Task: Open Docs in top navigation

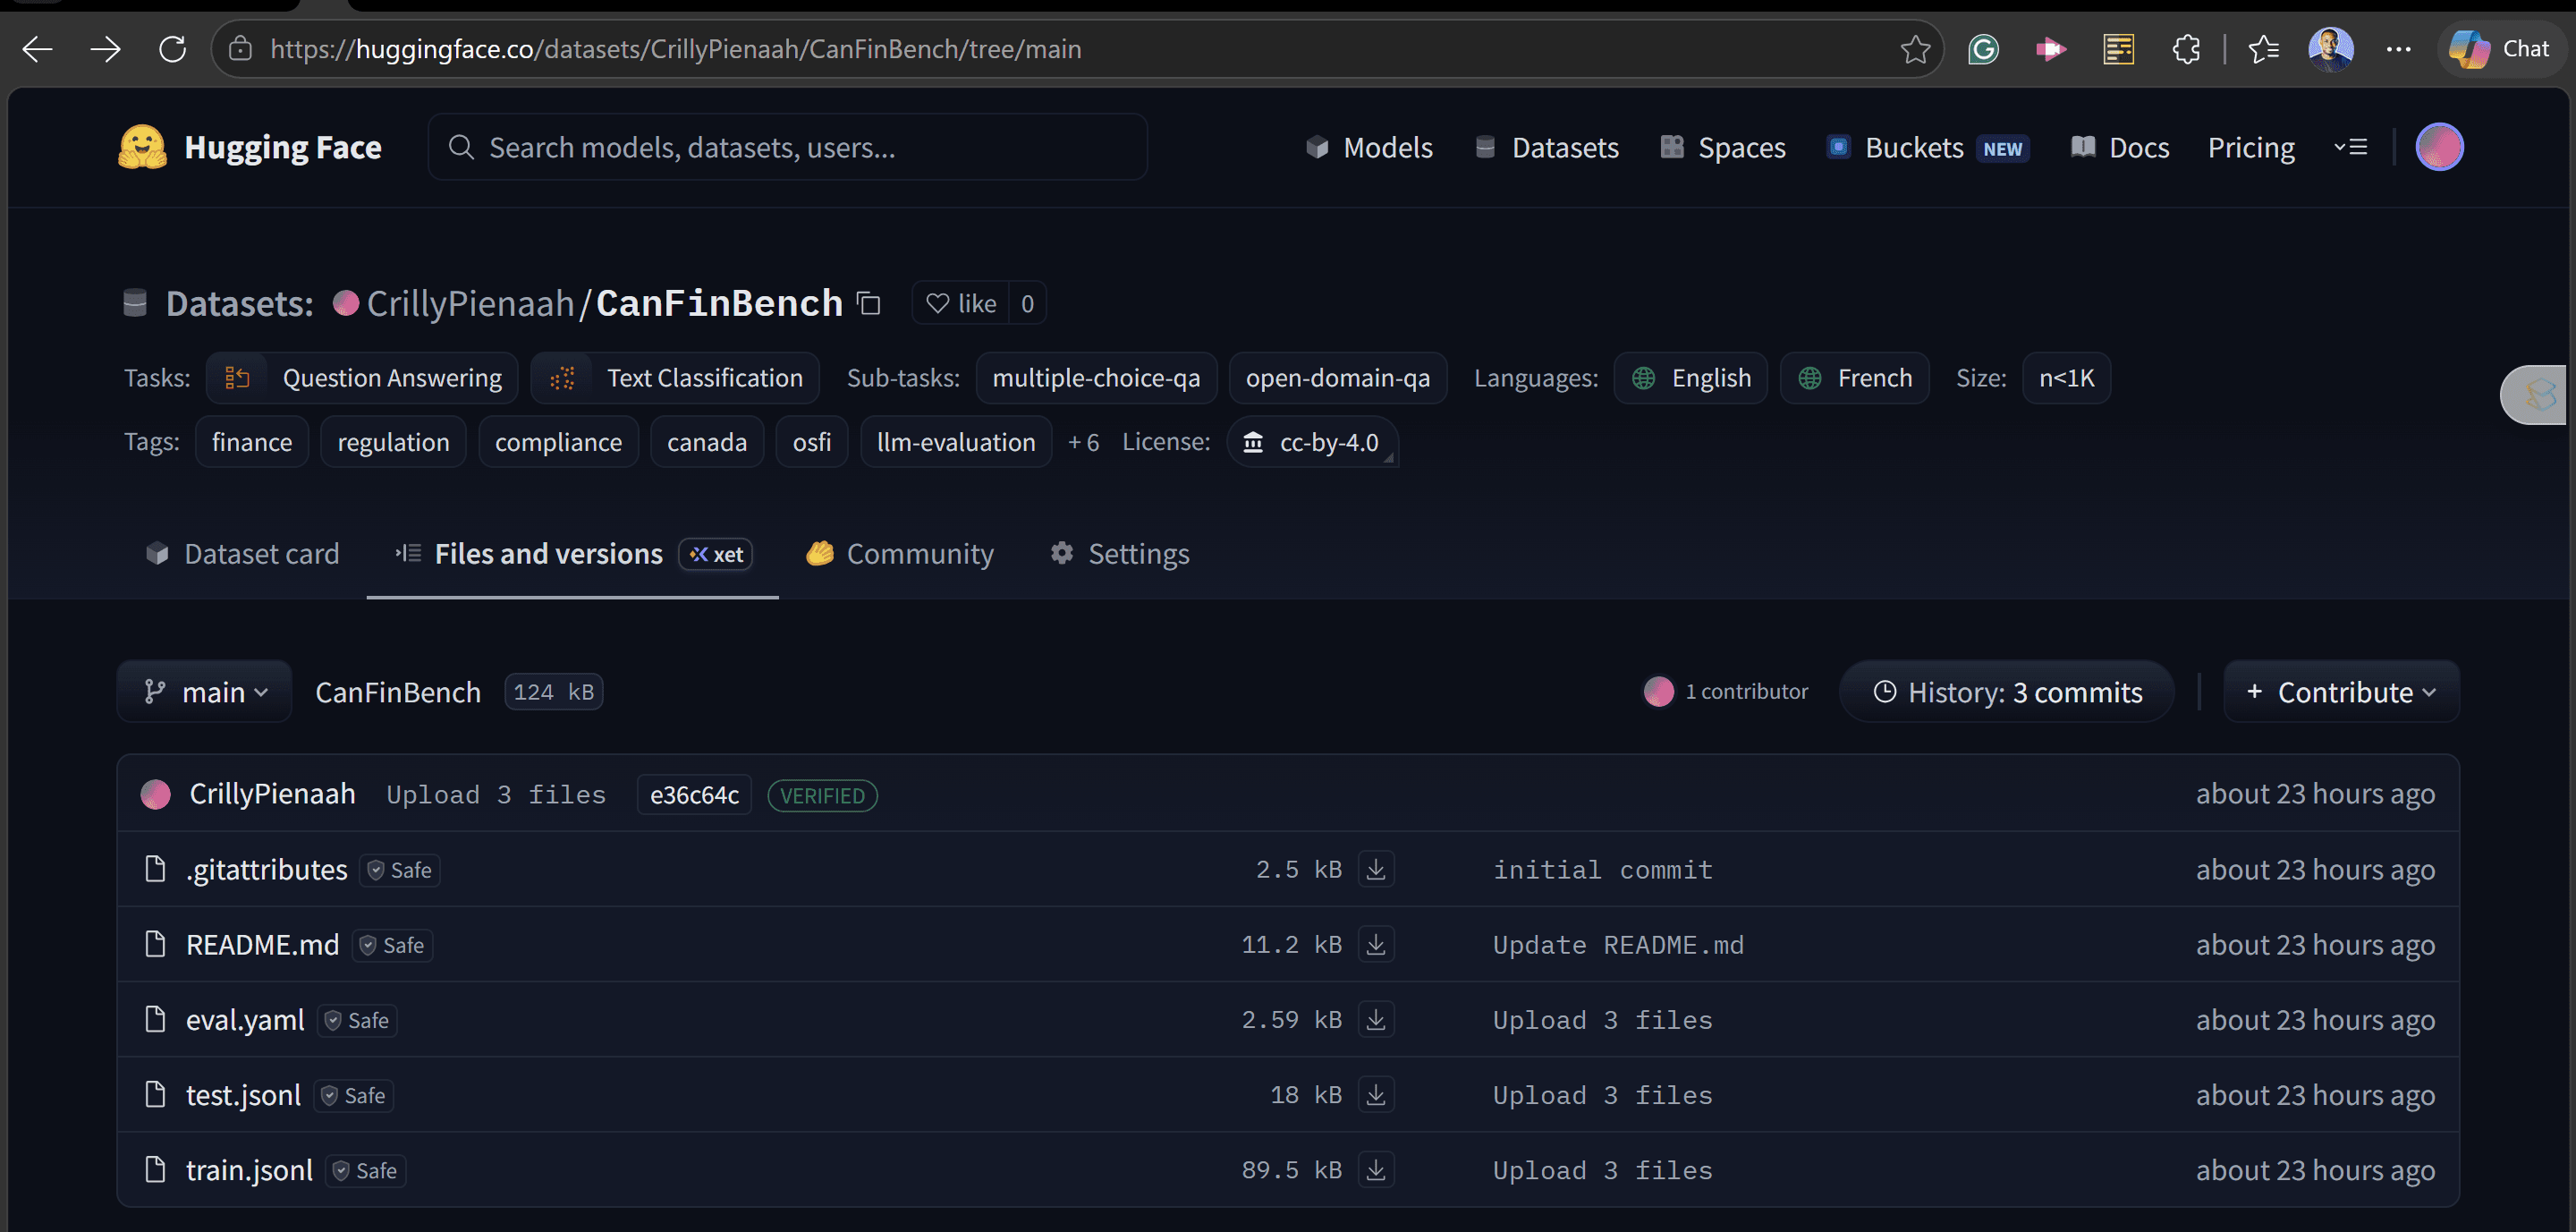Action: click(2119, 147)
